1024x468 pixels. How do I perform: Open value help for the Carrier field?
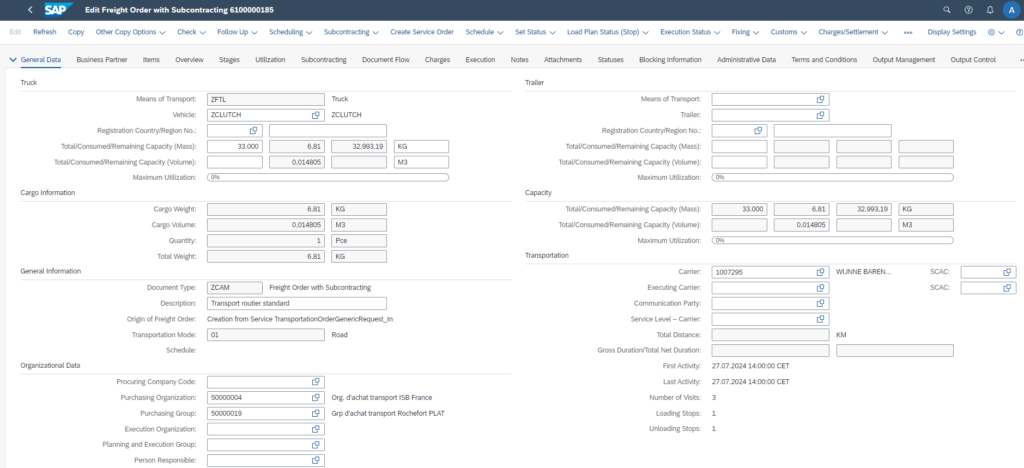click(821, 272)
